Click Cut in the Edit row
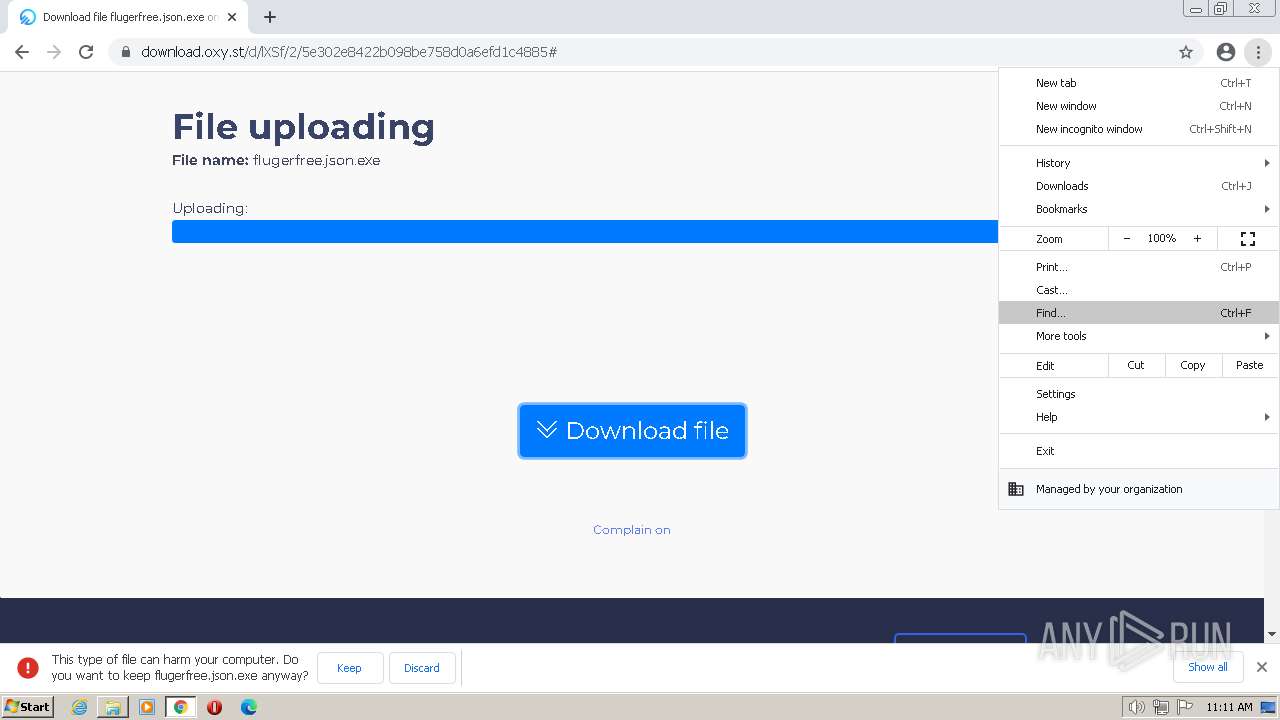1280x720 pixels. pyautogui.click(x=1136, y=365)
